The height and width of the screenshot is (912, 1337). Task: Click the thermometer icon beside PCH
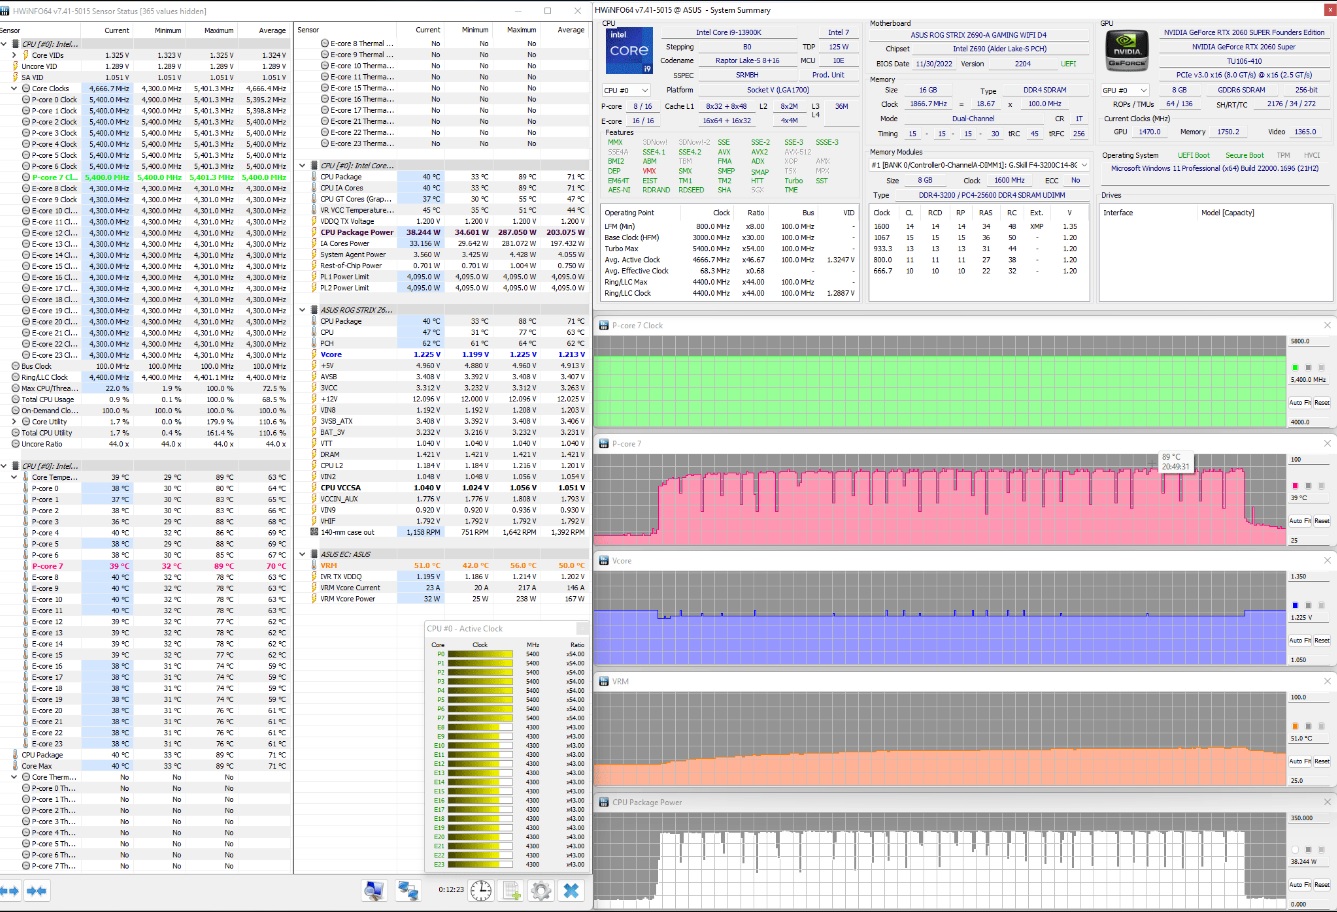click(x=312, y=343)
